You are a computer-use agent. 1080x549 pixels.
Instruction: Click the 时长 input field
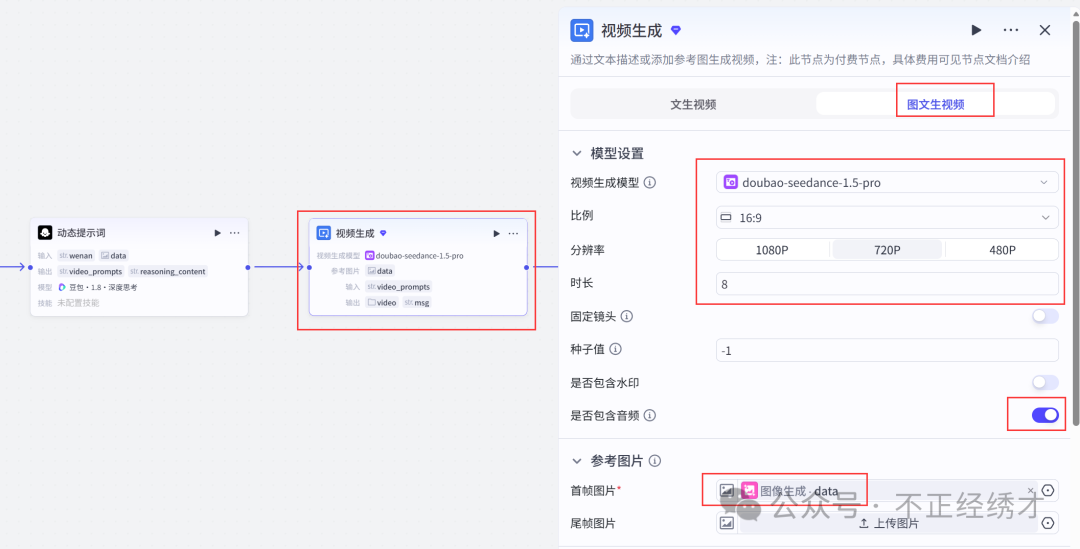pos(887,283)
